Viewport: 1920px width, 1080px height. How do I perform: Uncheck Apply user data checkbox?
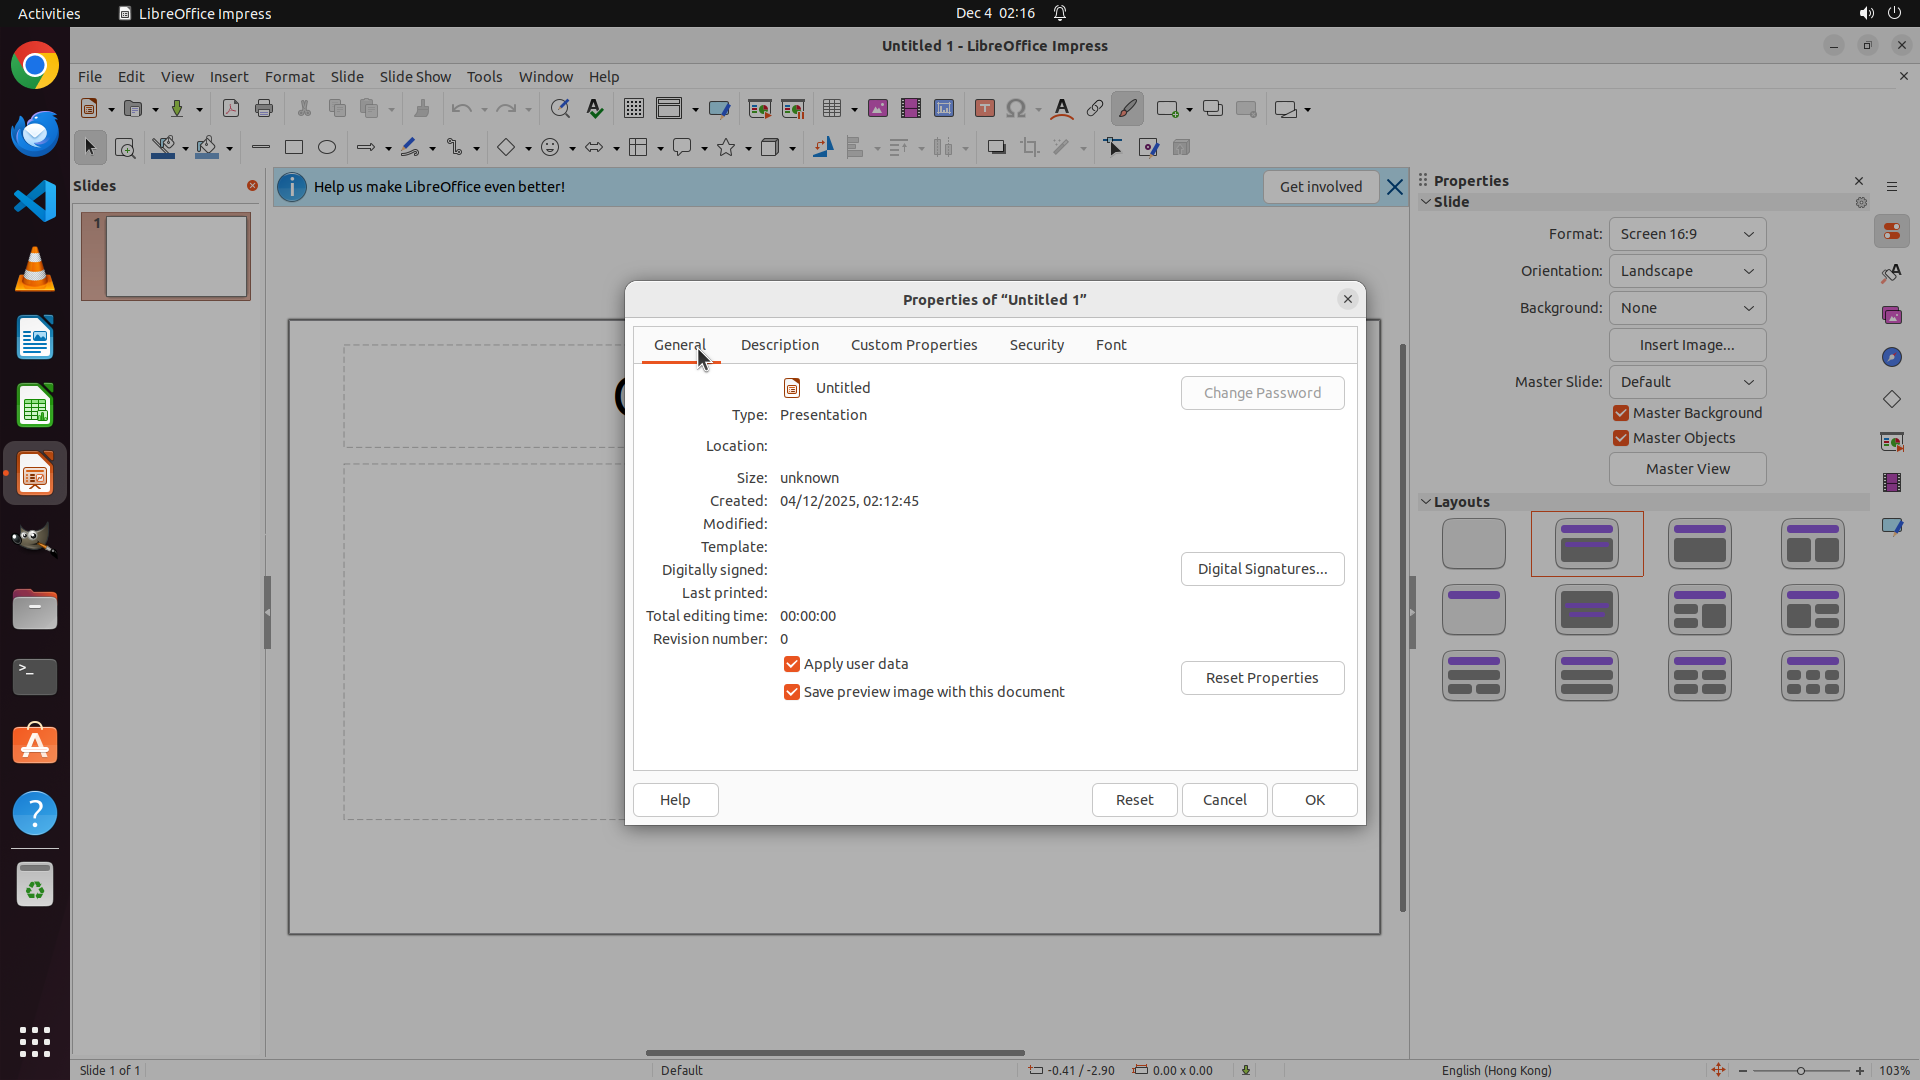792,664
